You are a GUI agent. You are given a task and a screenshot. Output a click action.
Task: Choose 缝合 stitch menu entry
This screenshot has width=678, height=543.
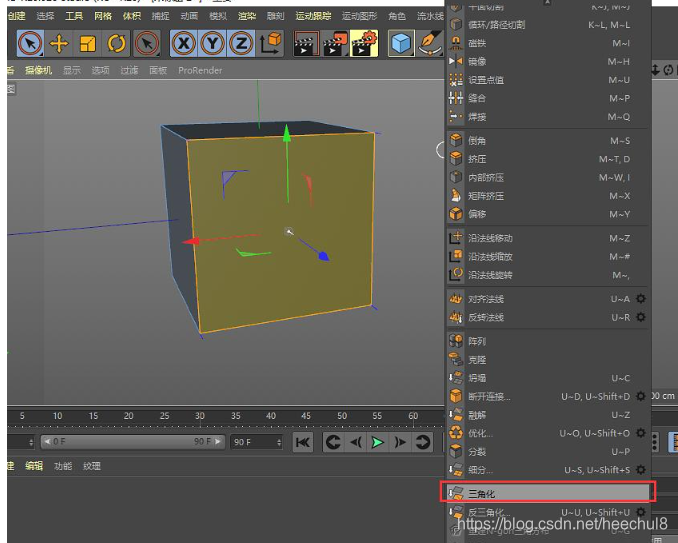pos(548,98)
